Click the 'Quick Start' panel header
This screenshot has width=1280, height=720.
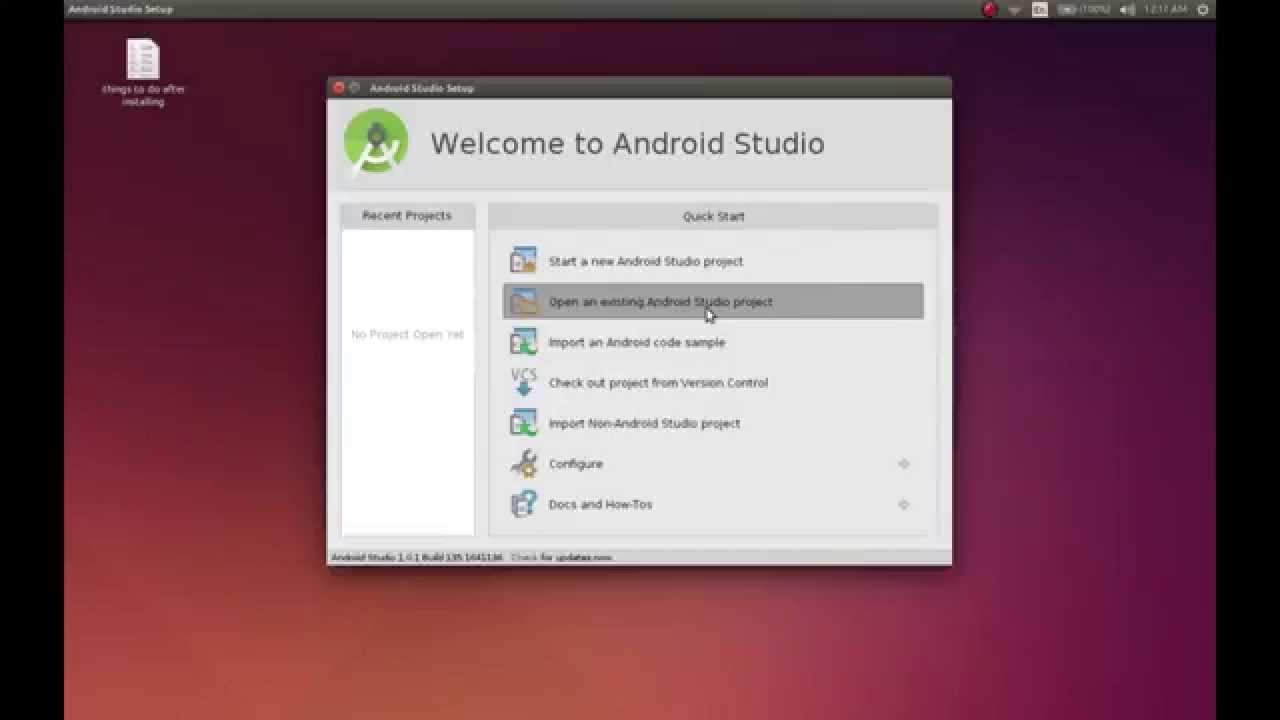[x=713, y=216]
